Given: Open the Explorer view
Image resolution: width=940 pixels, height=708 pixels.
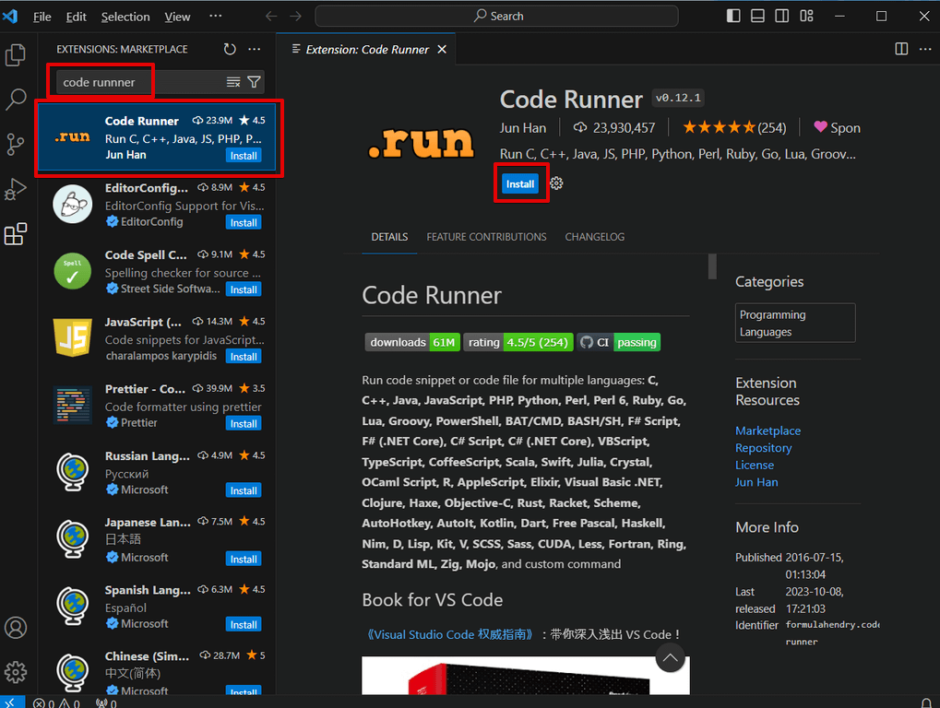Looking at the screenshot, I should (15, 57).
